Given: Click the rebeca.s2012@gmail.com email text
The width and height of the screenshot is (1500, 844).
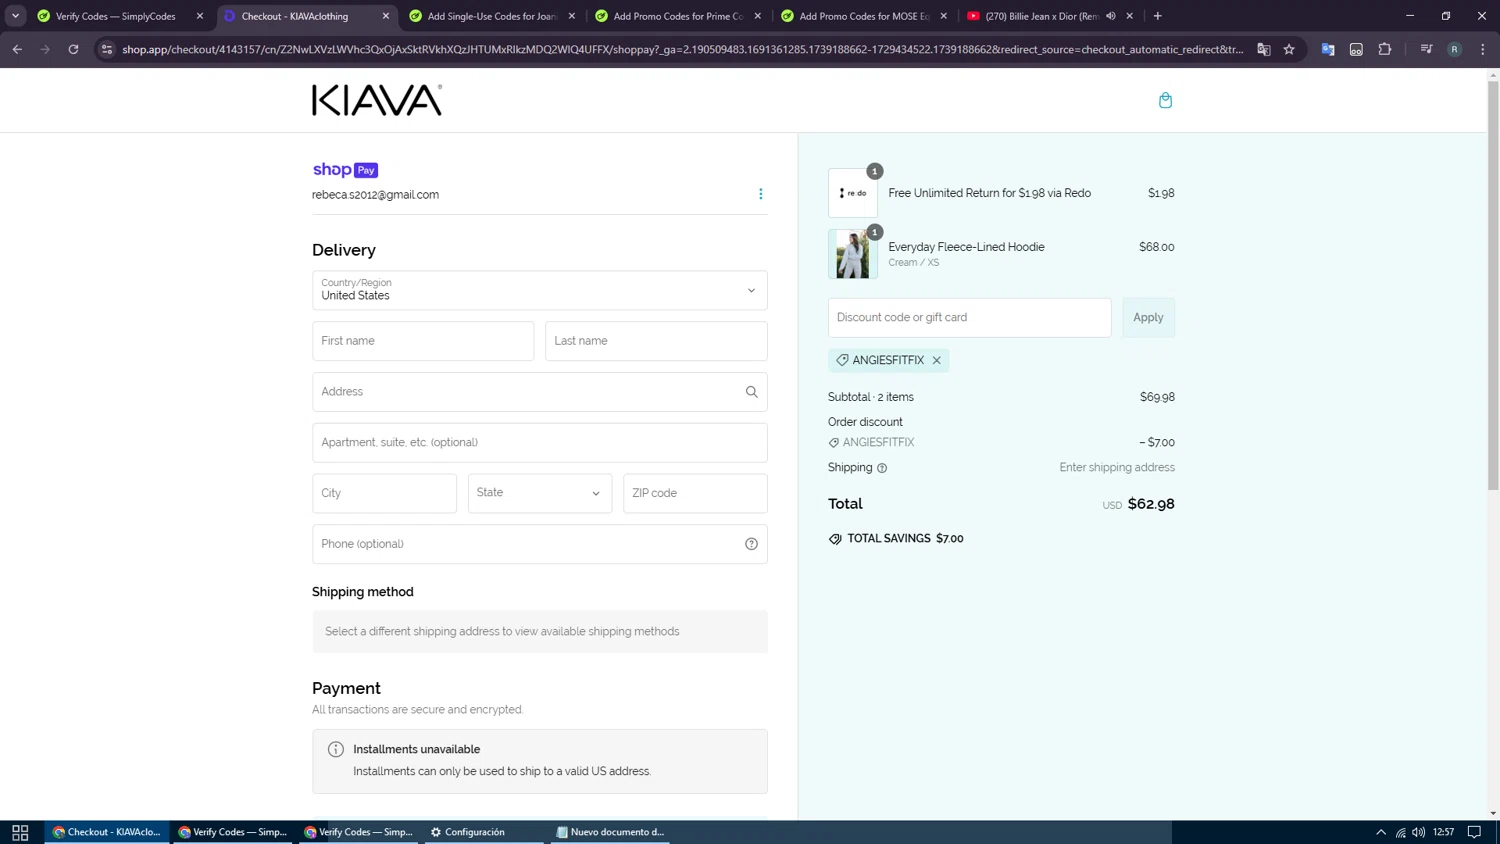Looking at the screenshot, I should (x=375, y=195).
